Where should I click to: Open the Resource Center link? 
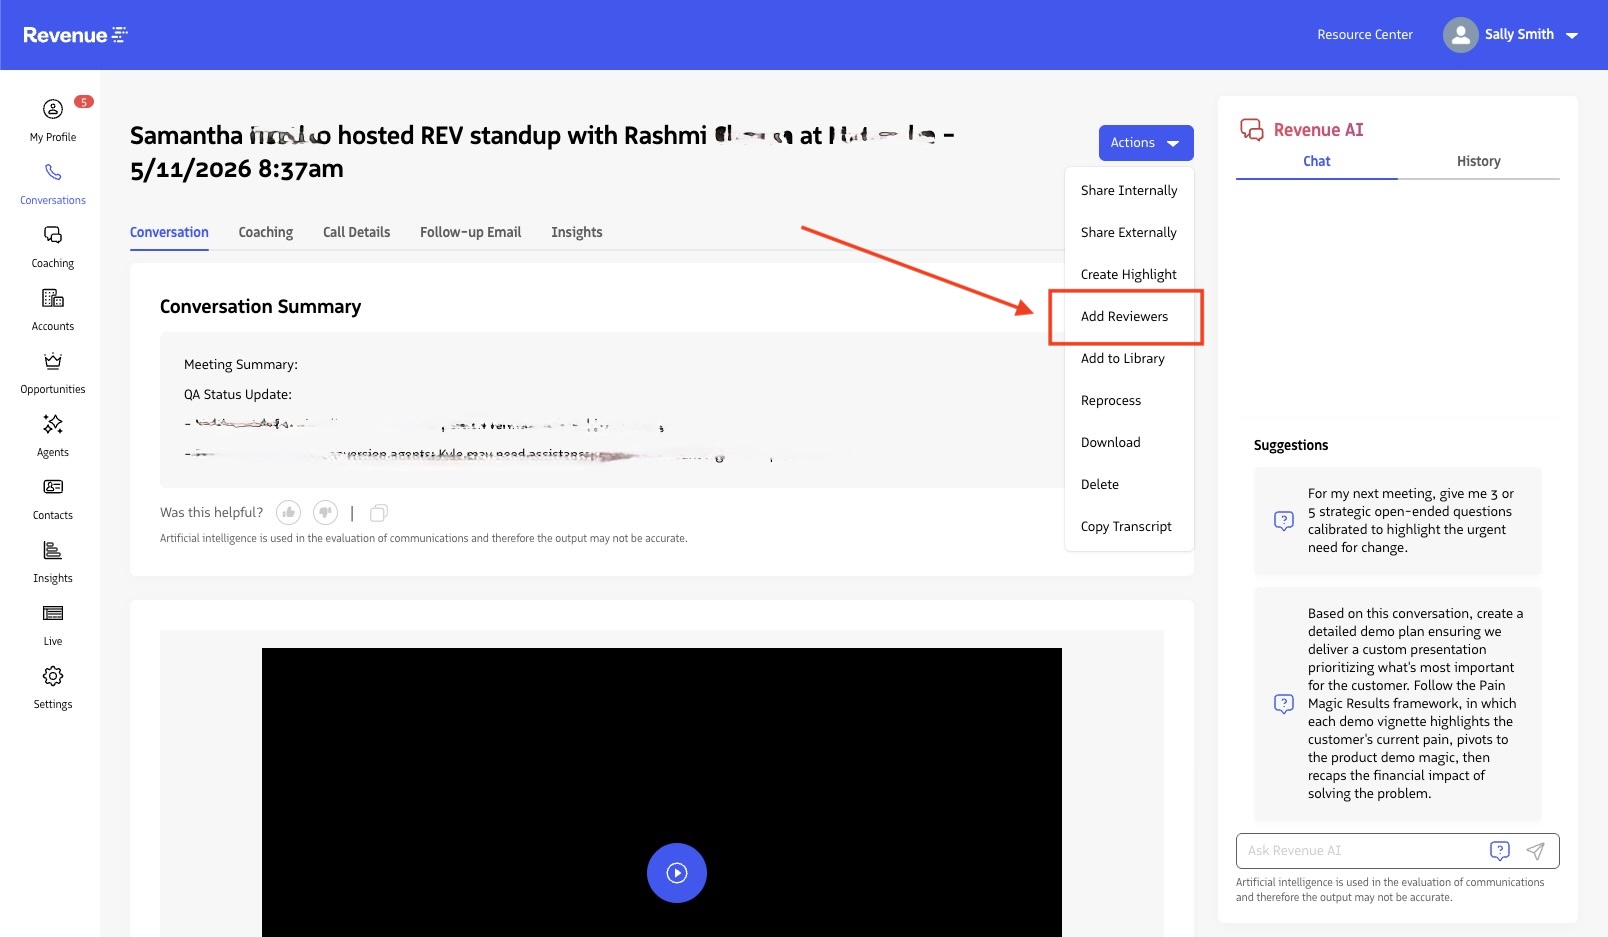(x=1365, y=35)
